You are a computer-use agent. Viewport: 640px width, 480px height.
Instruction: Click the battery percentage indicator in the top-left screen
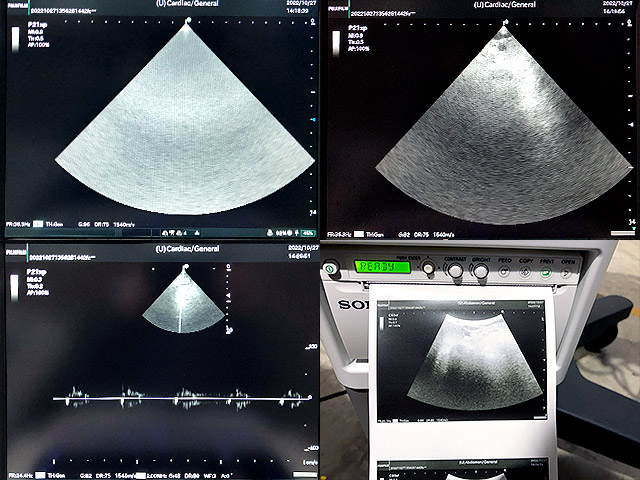308,233
